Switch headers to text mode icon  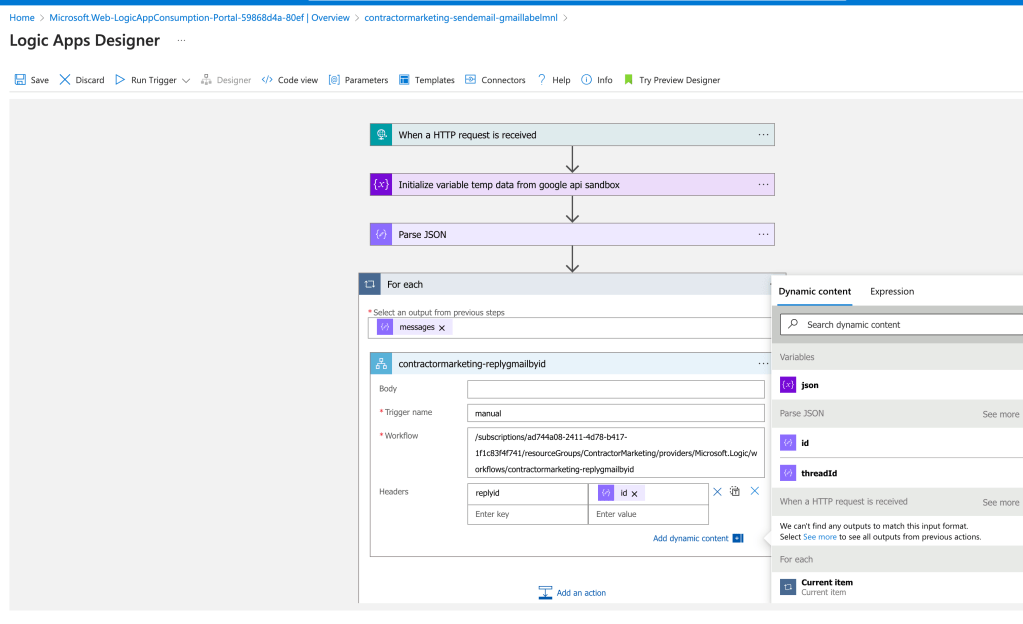(735, 491)
